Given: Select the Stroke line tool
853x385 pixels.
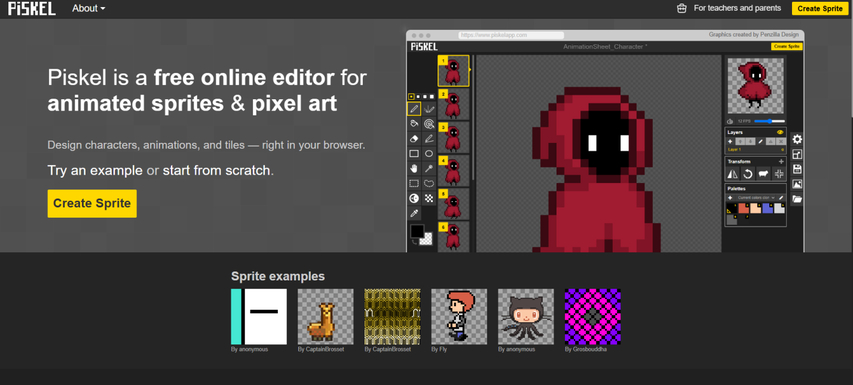Looking at the screenshot, I should tap(429, 139).
